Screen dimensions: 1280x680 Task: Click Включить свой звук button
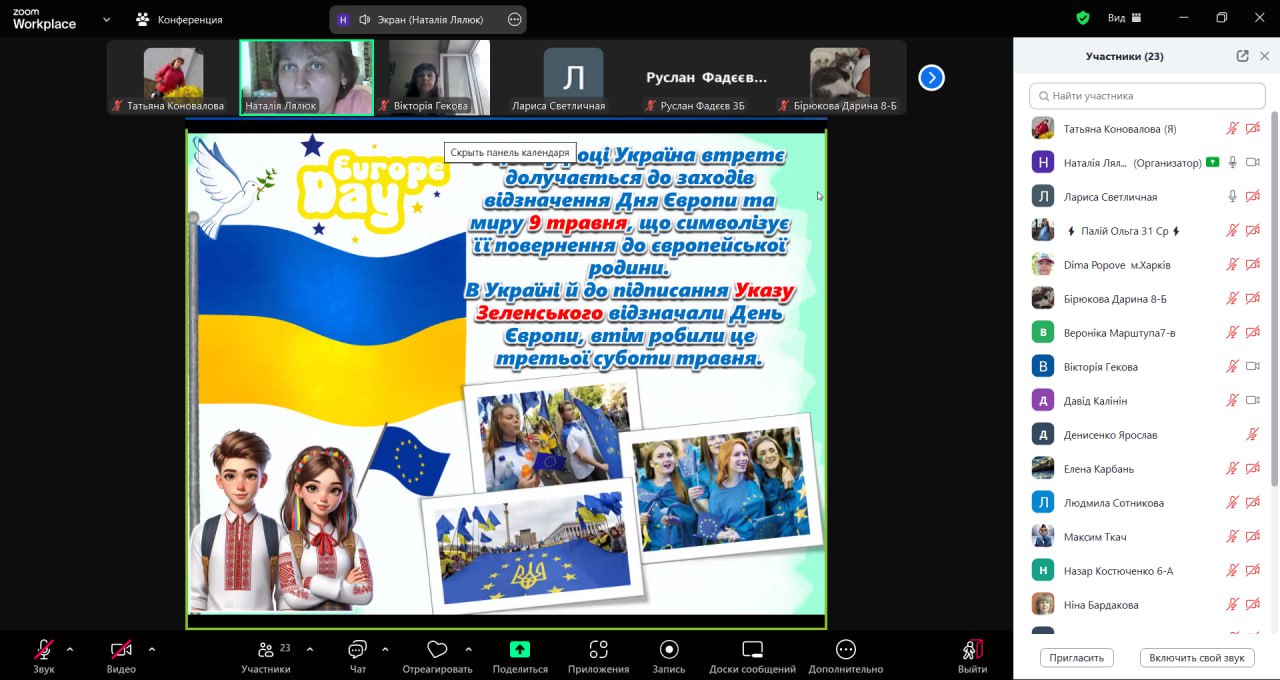[1196, 658]
